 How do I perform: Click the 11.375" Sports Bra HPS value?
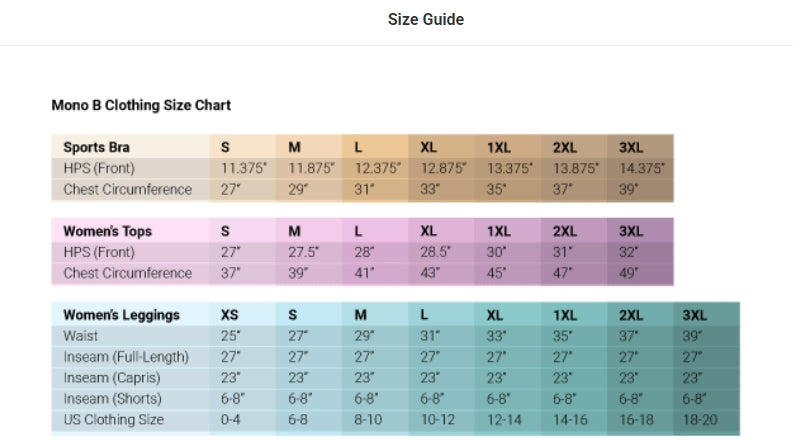pyautogui.click(x=244, y=168)
